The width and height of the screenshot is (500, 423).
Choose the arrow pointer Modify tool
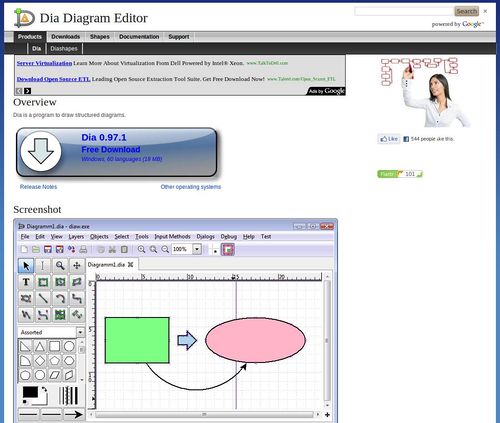click(26, 266)
